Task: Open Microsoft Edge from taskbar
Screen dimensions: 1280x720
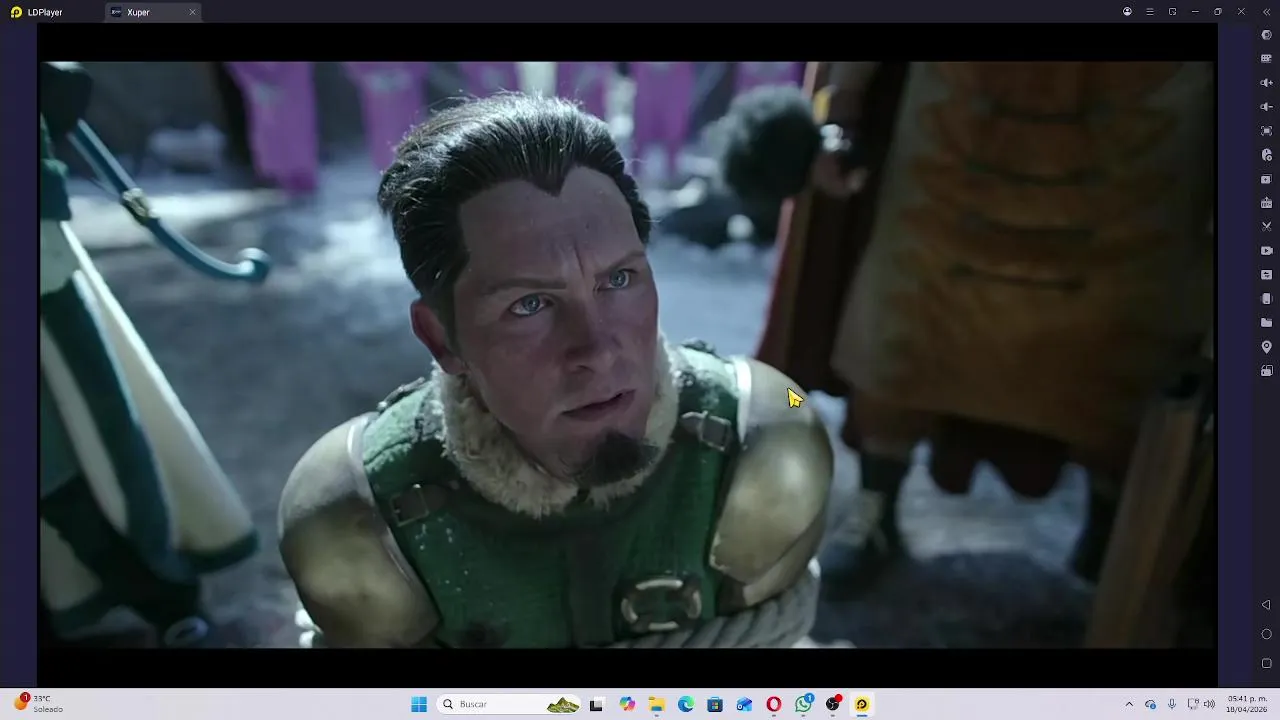Action: coord(686,704)
